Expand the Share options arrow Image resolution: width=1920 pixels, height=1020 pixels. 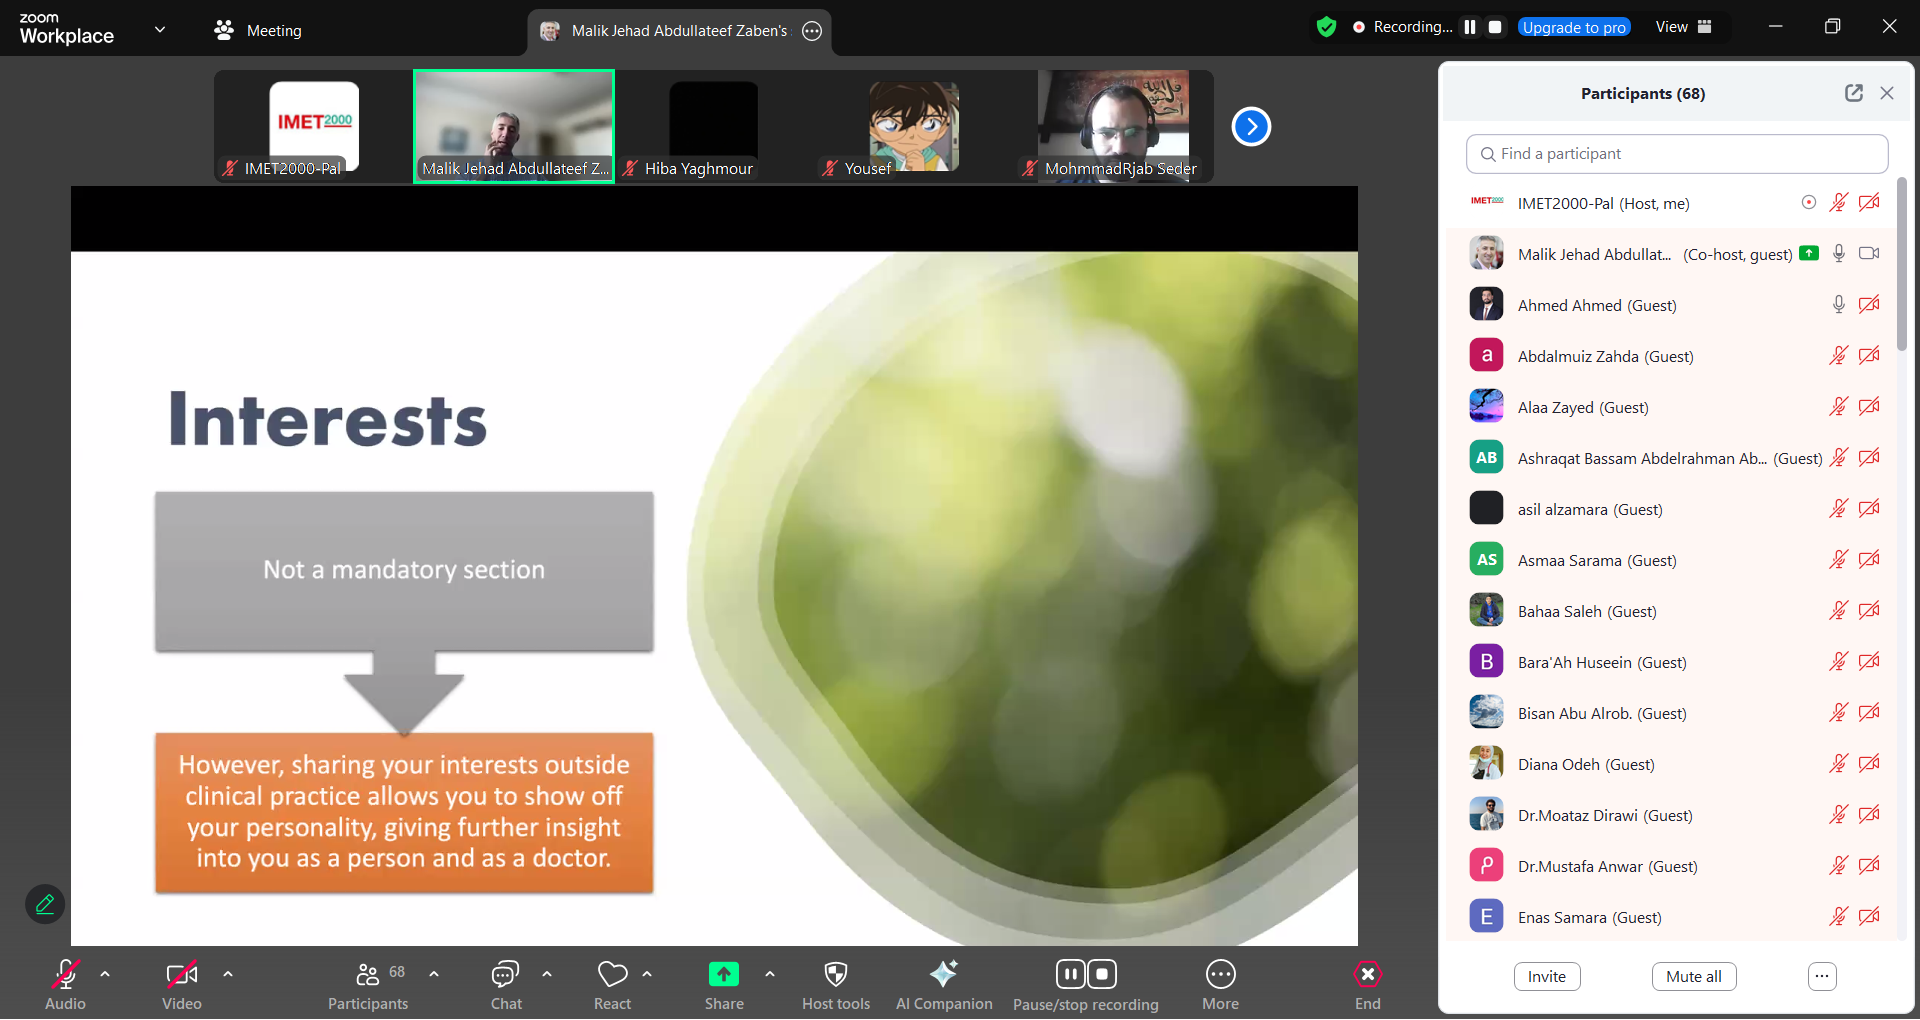[x=769, y=974]
